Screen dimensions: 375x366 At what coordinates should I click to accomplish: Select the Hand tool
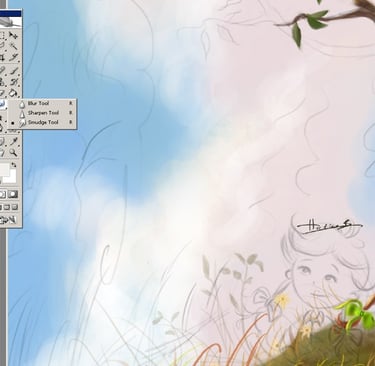coord(3,153)
